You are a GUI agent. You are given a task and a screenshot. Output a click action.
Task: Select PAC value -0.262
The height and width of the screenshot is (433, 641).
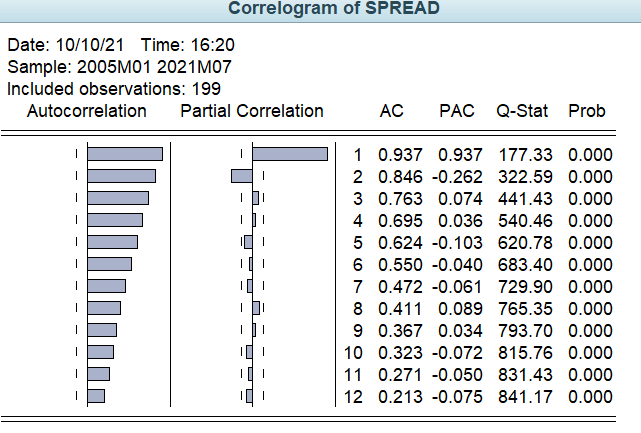[x=457, y=177]
